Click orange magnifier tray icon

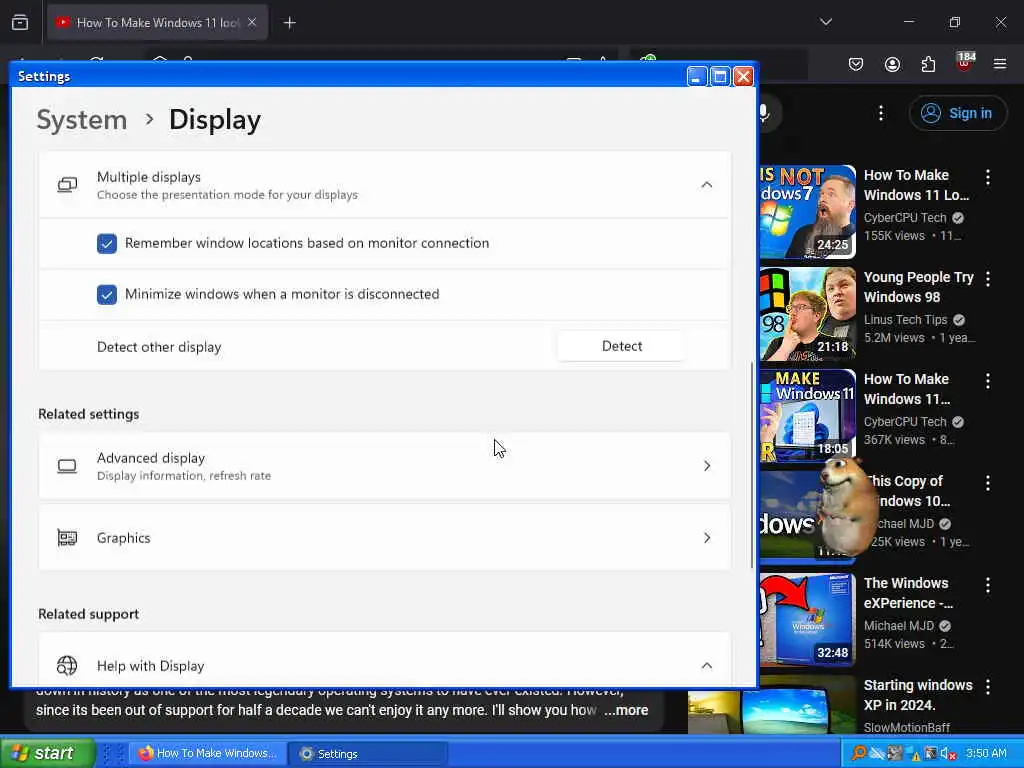859,753
